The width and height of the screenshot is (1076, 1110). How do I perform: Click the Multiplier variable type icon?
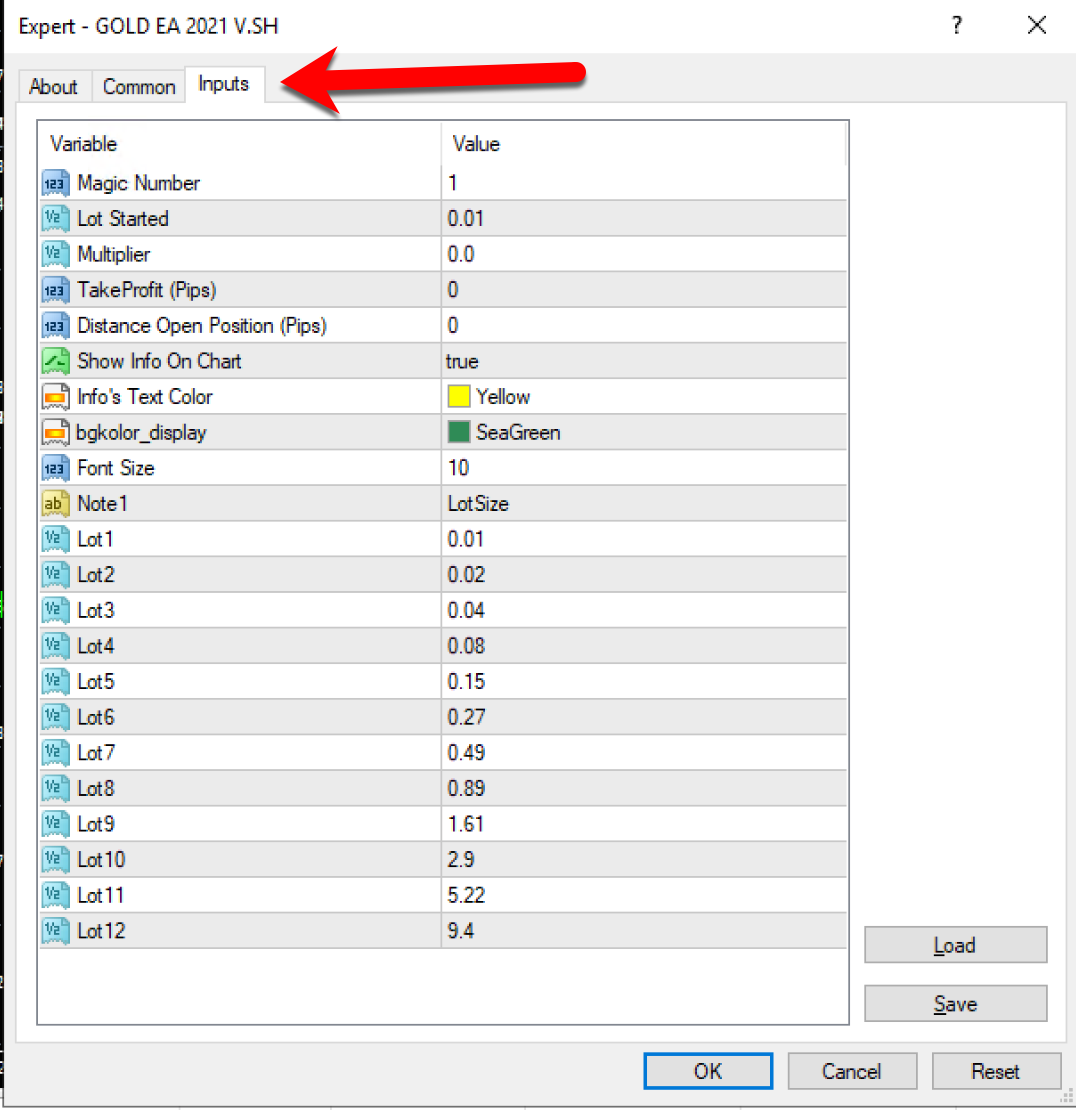55,254
